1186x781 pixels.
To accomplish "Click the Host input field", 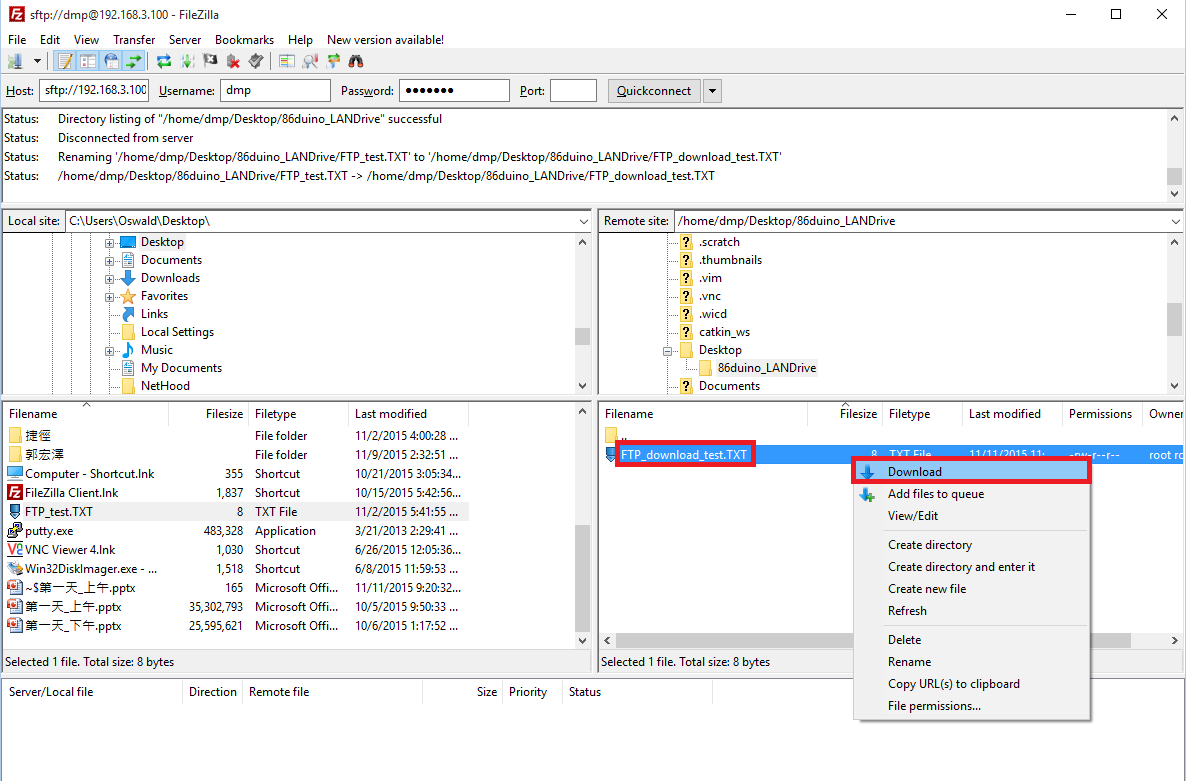I will click(x=95, y=91).
